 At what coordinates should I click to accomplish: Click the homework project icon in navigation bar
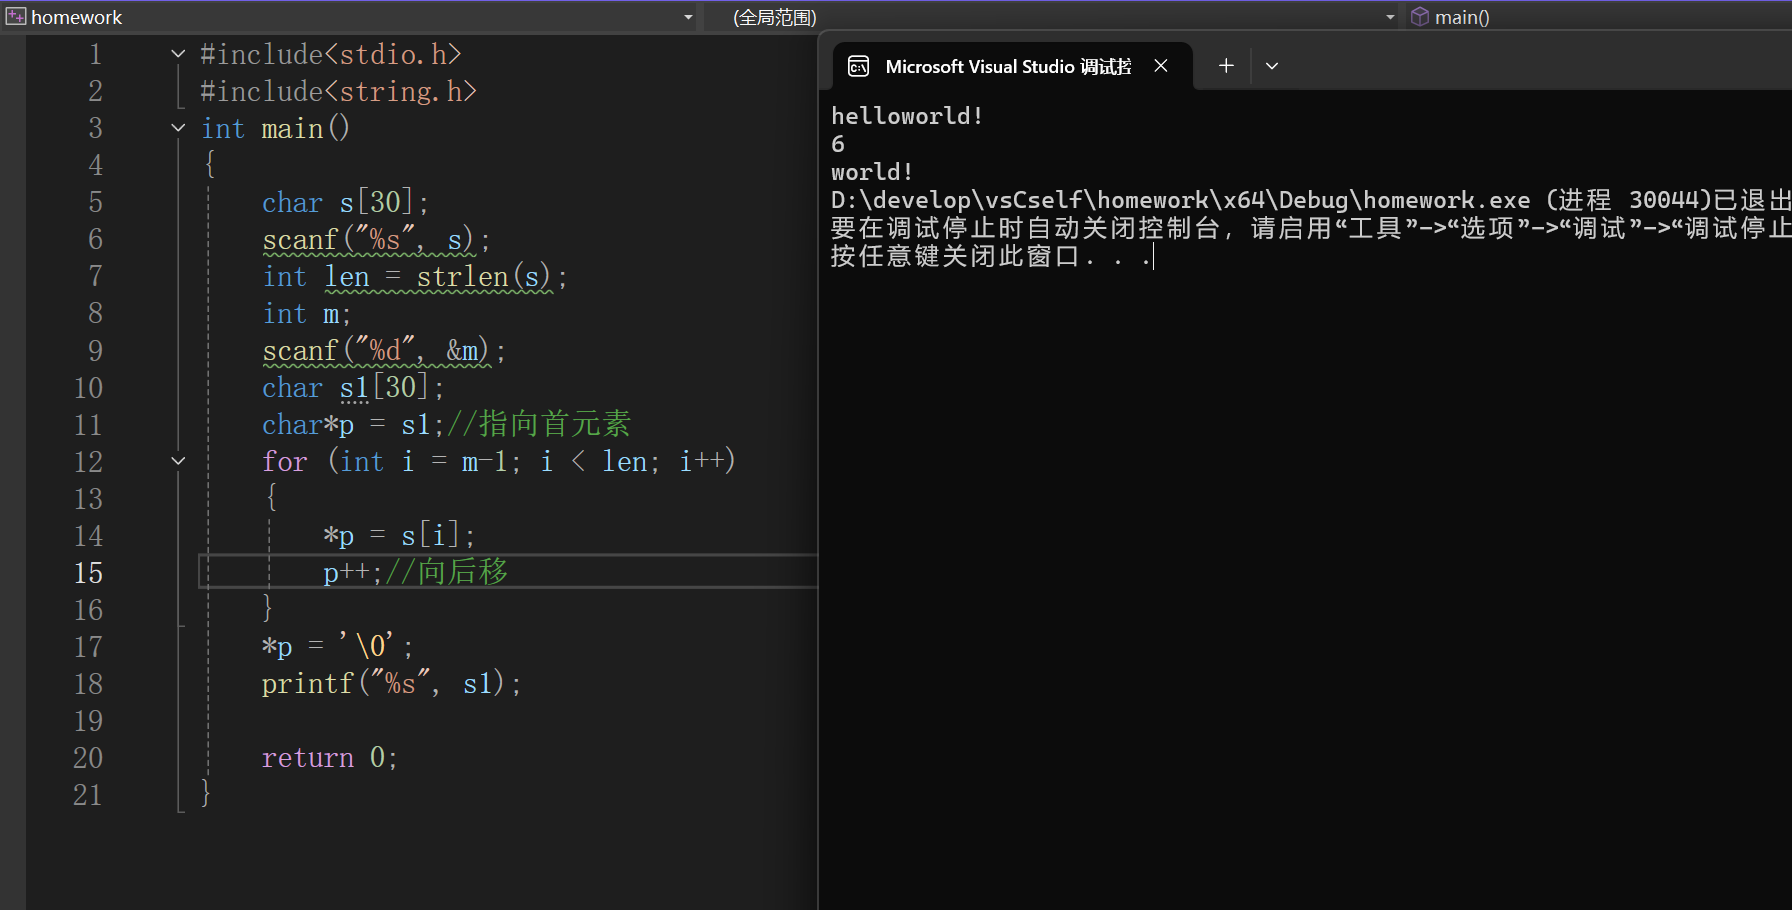pyautogui.click(x=16, y=17)
